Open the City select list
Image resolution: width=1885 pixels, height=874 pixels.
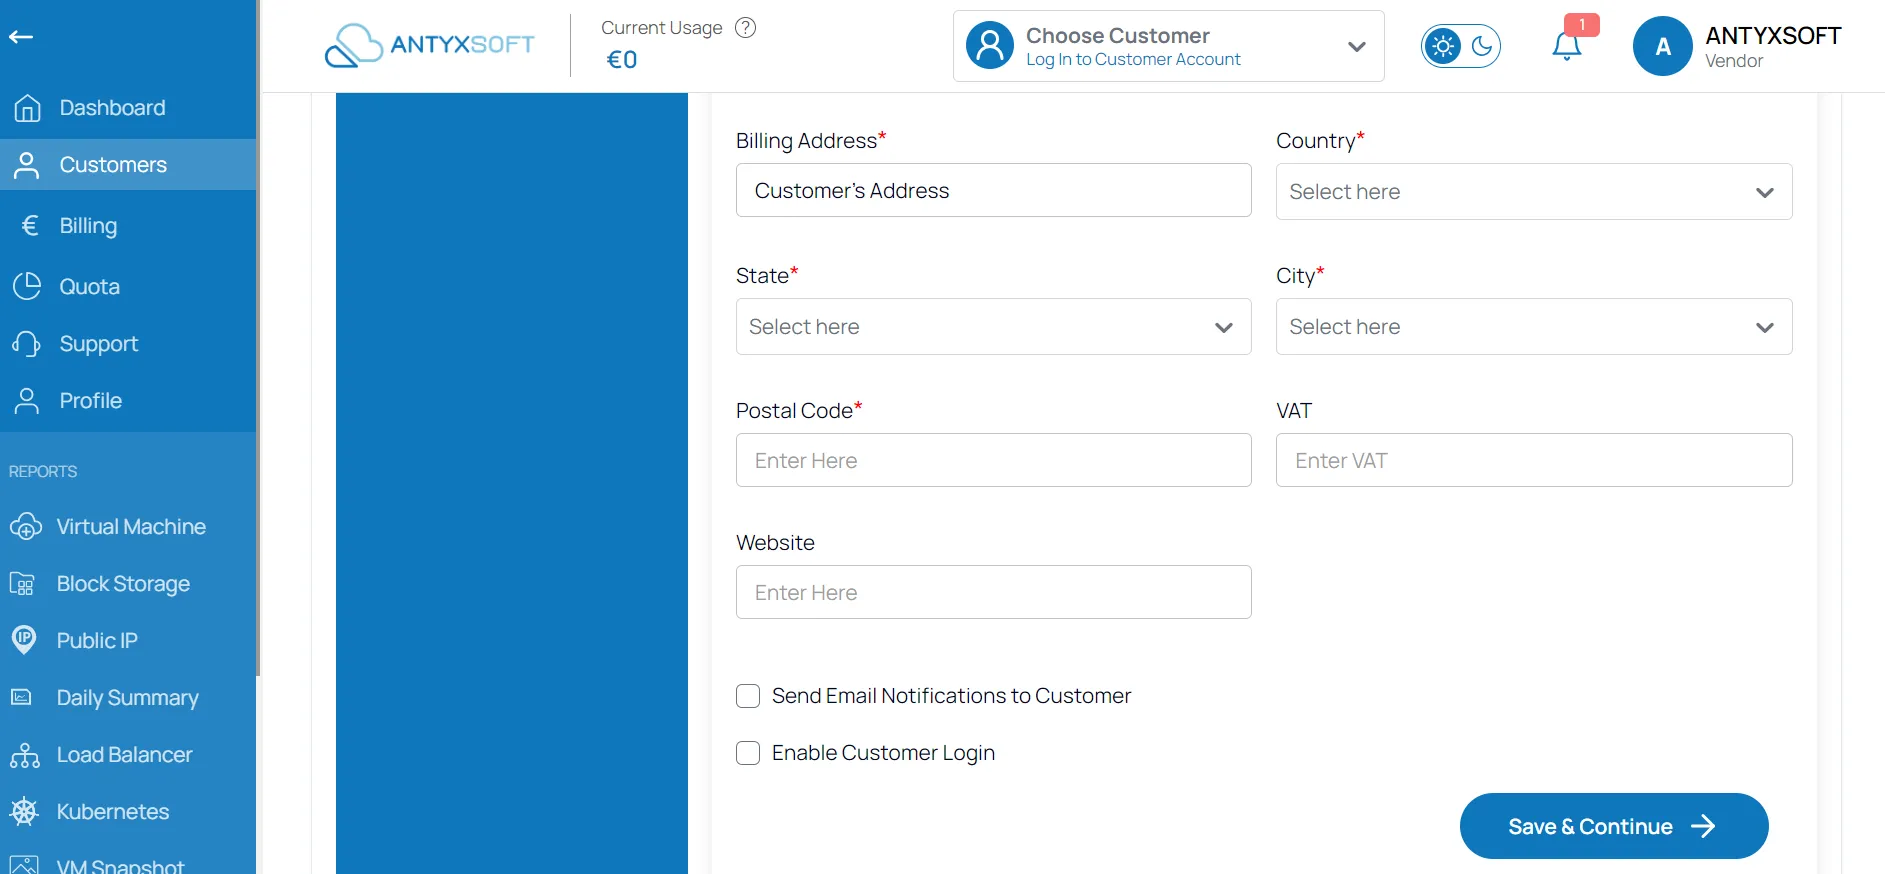1533,327
